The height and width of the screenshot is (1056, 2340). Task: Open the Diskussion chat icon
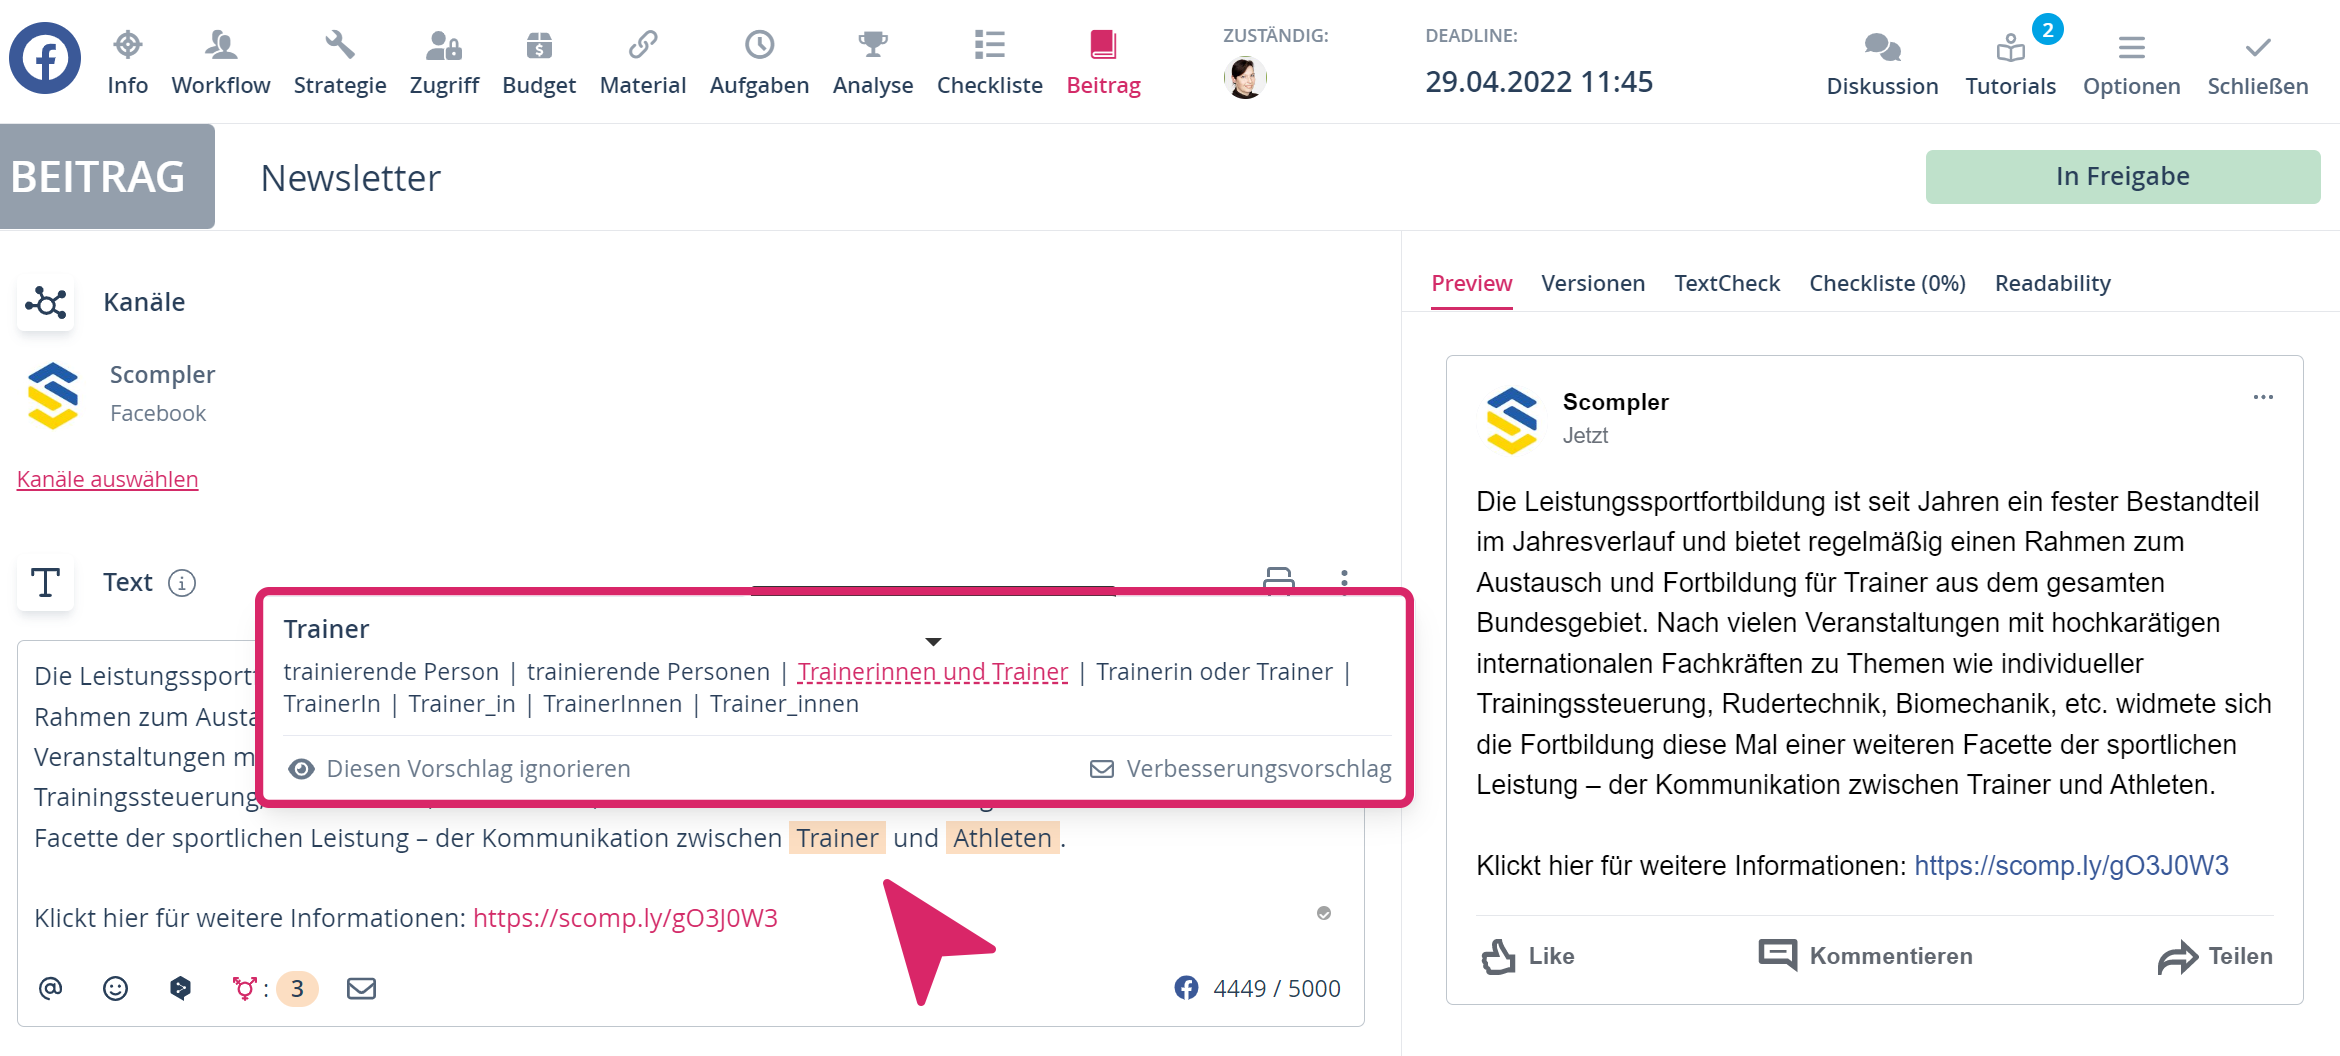click(x=1881, y=48)
